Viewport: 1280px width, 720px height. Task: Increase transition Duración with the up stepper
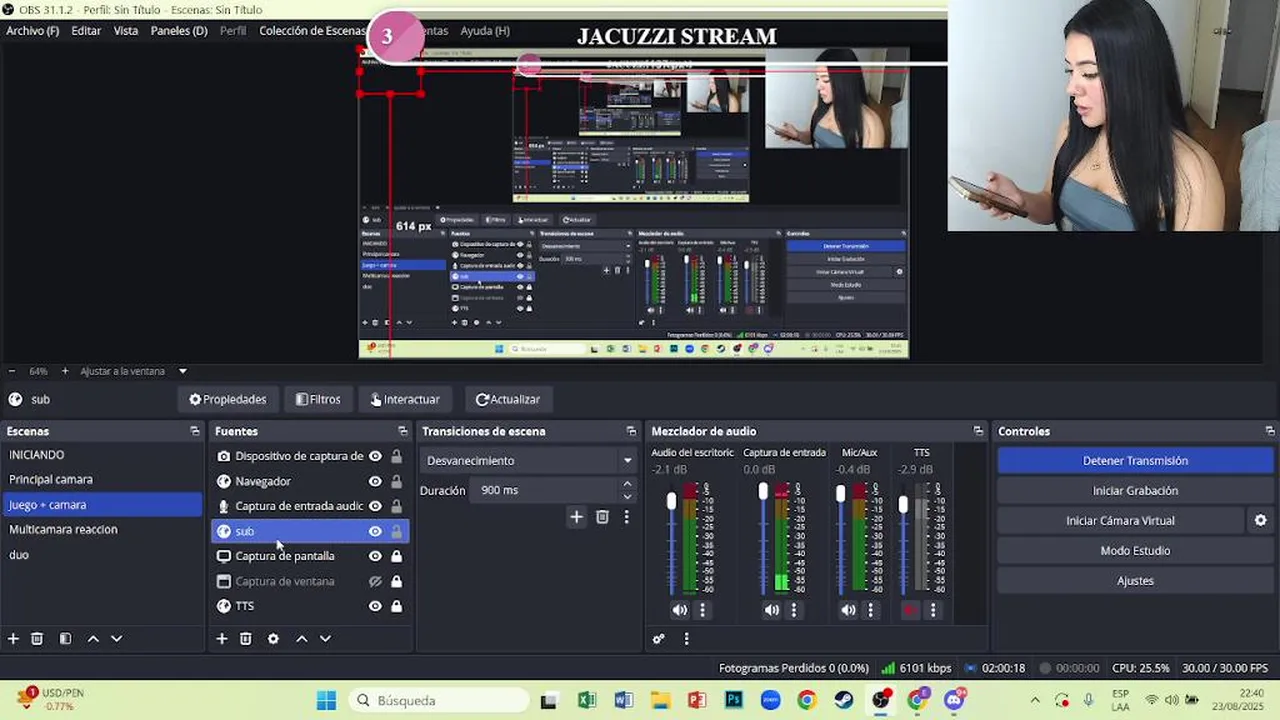click(627, 484)
